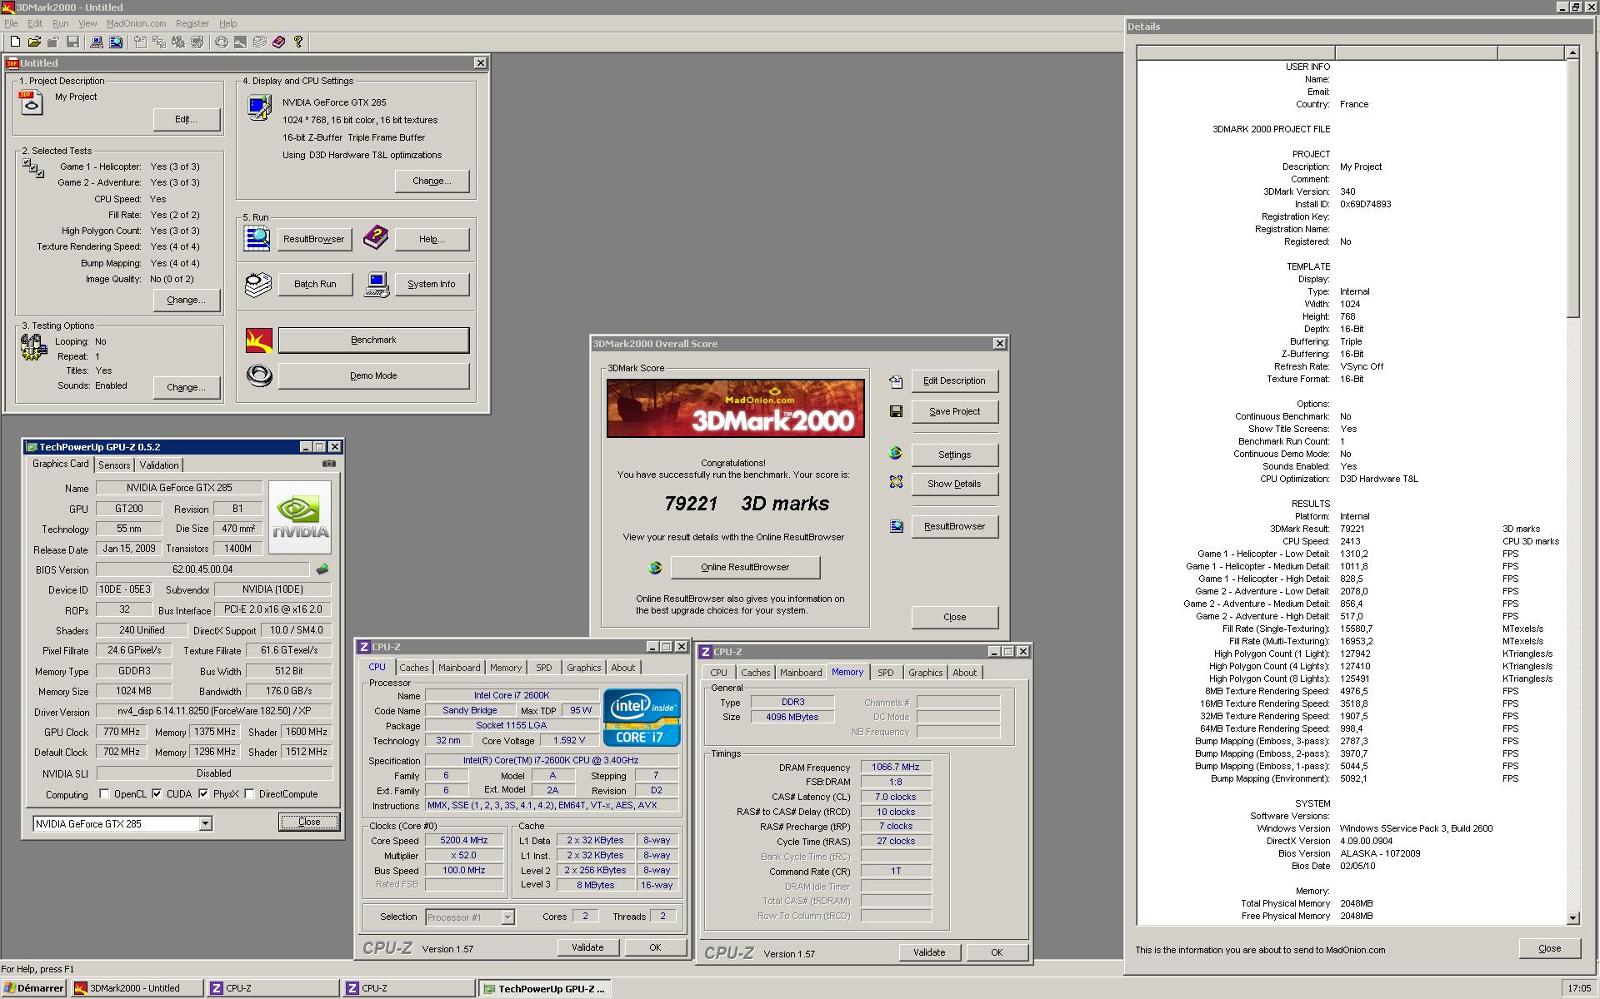This screenshot has width=1600, height=999.
Task: Click the Benchmark button
Action: click(373, 340)
